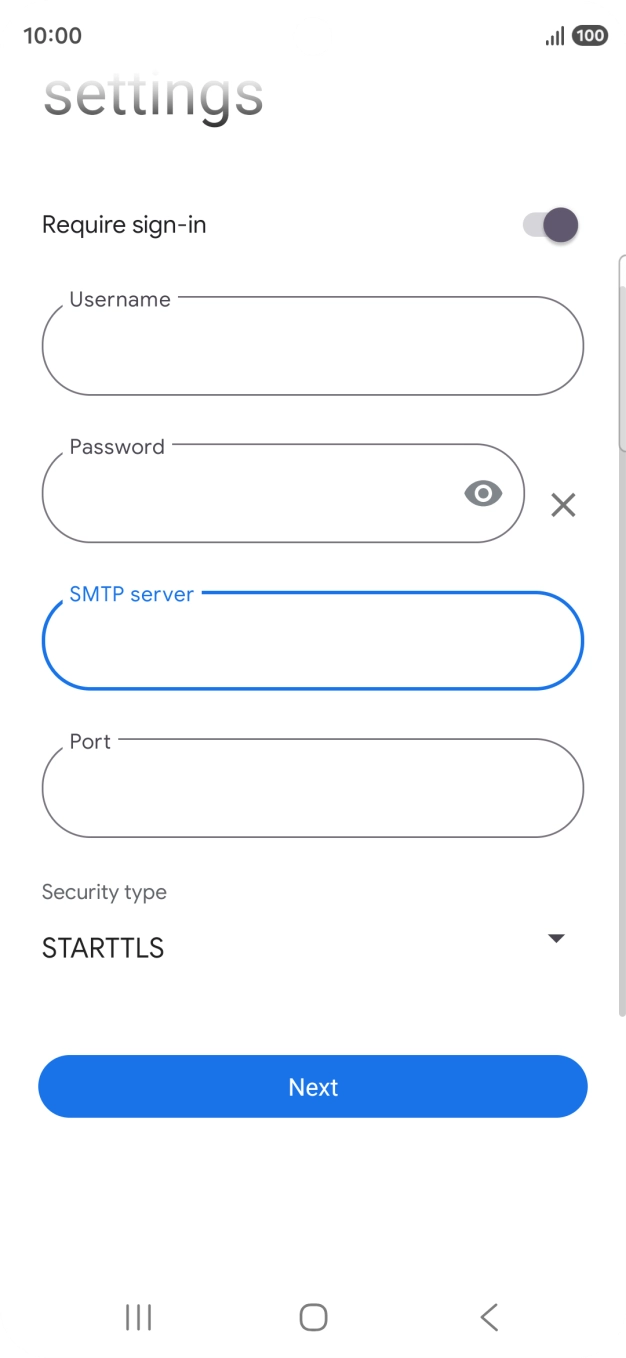
Task: Toggle the Require sign-in switch
Action: [551, 225]
